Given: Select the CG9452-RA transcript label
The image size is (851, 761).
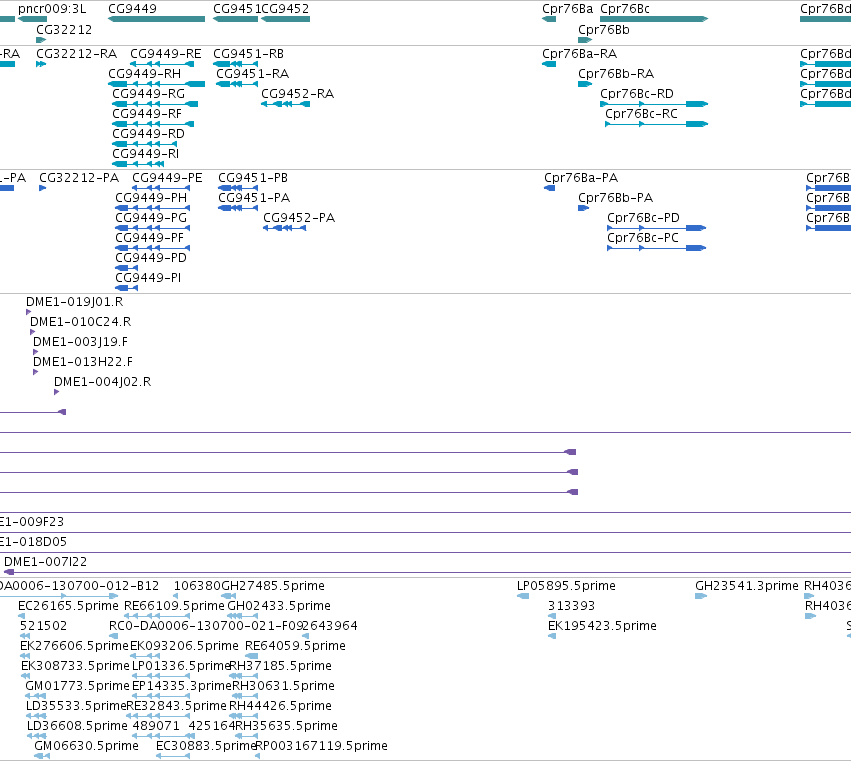Looking at the screenshot, I should tap(297, 94).
